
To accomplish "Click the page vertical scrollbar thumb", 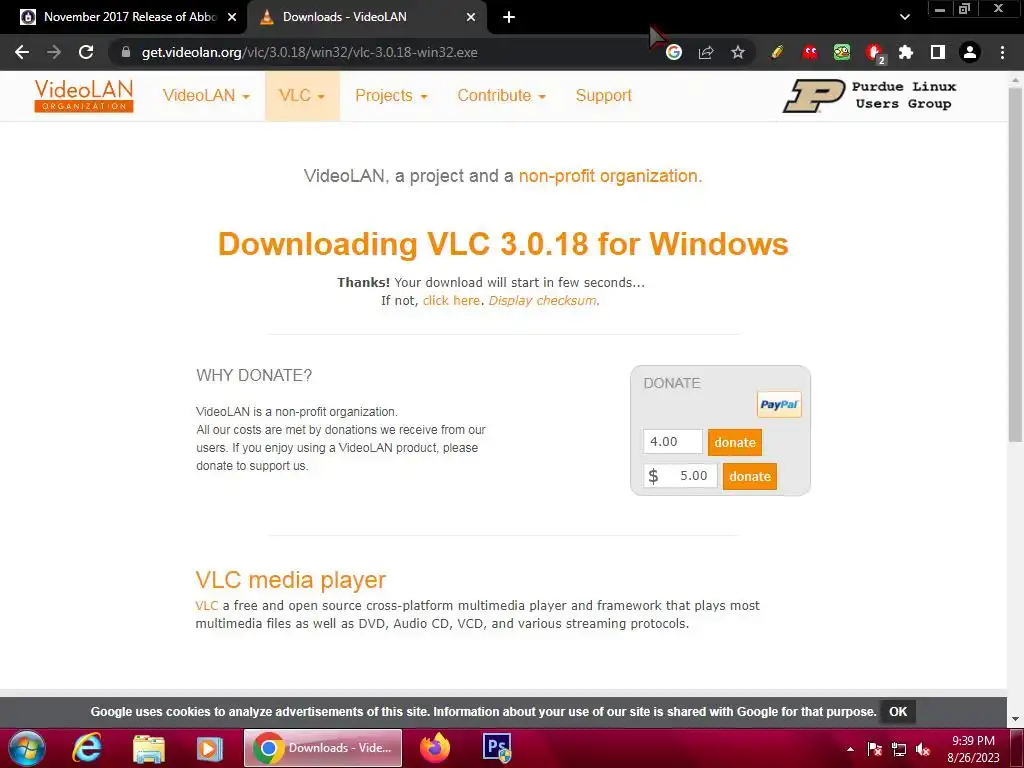I will (x=1015, y=264).
